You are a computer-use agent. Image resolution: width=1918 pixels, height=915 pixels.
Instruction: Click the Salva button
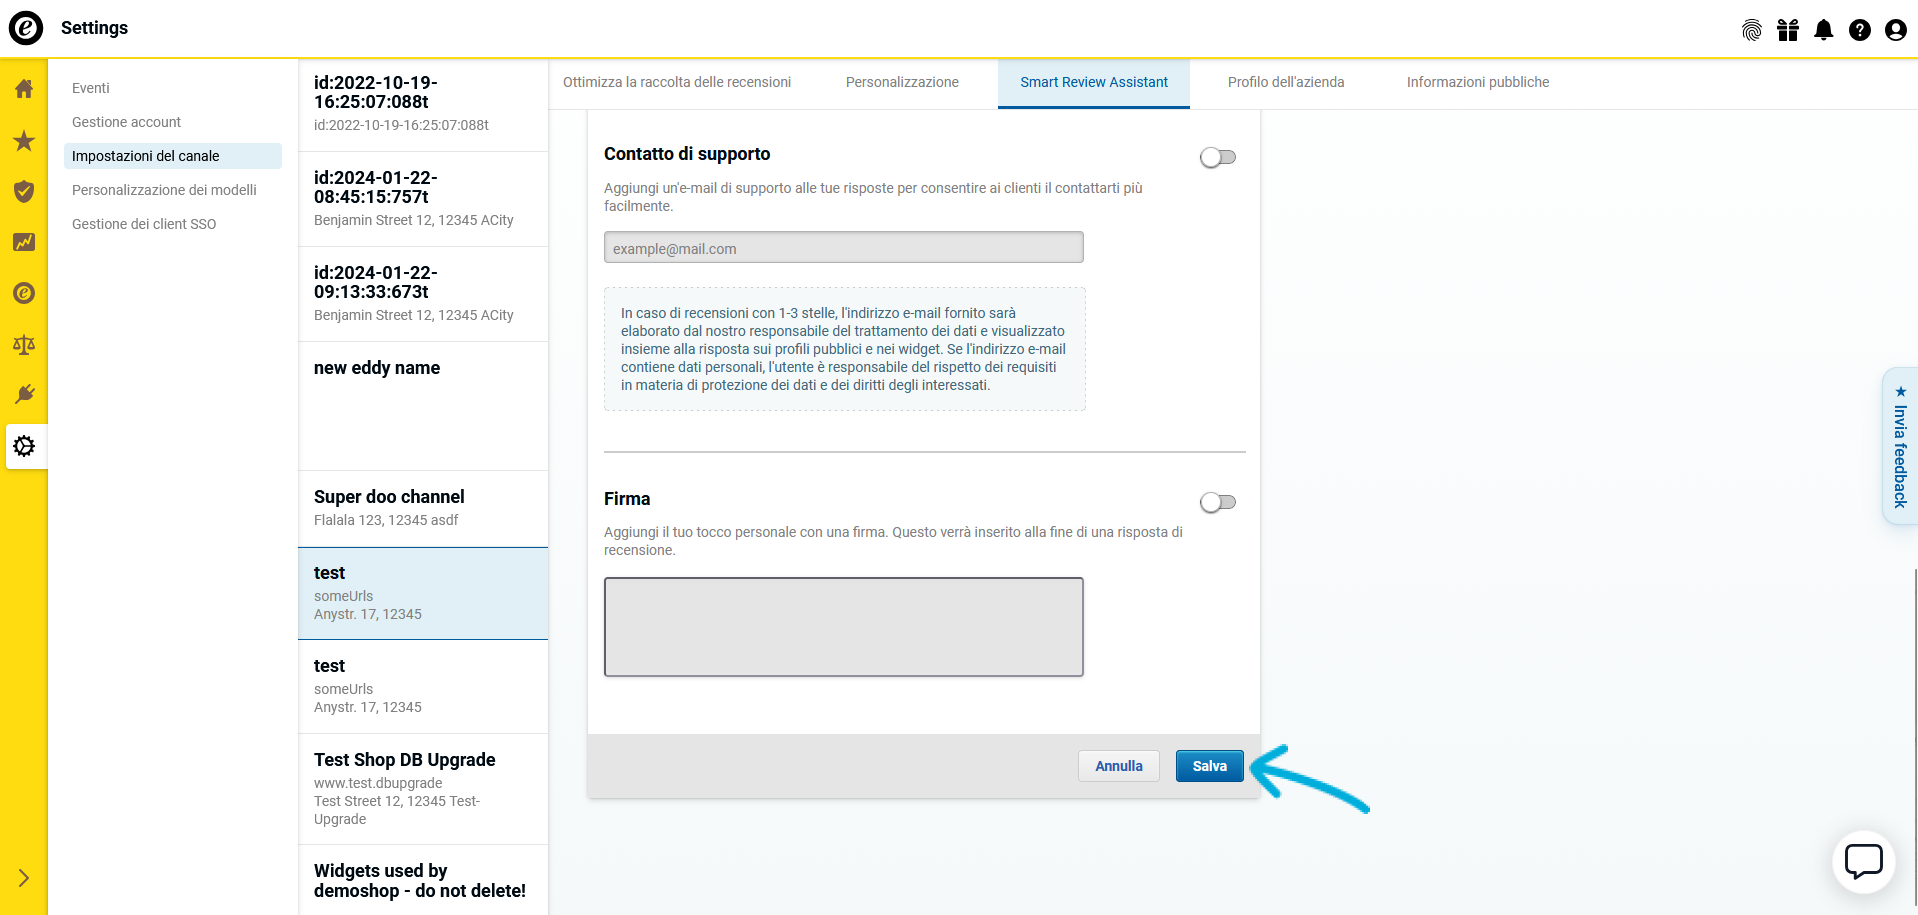point(1209,766)
